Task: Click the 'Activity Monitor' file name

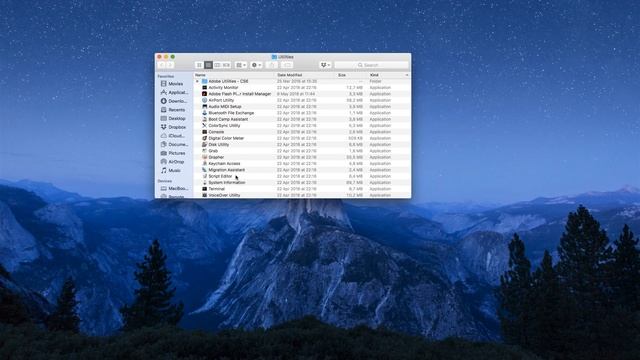Action: 223,87
